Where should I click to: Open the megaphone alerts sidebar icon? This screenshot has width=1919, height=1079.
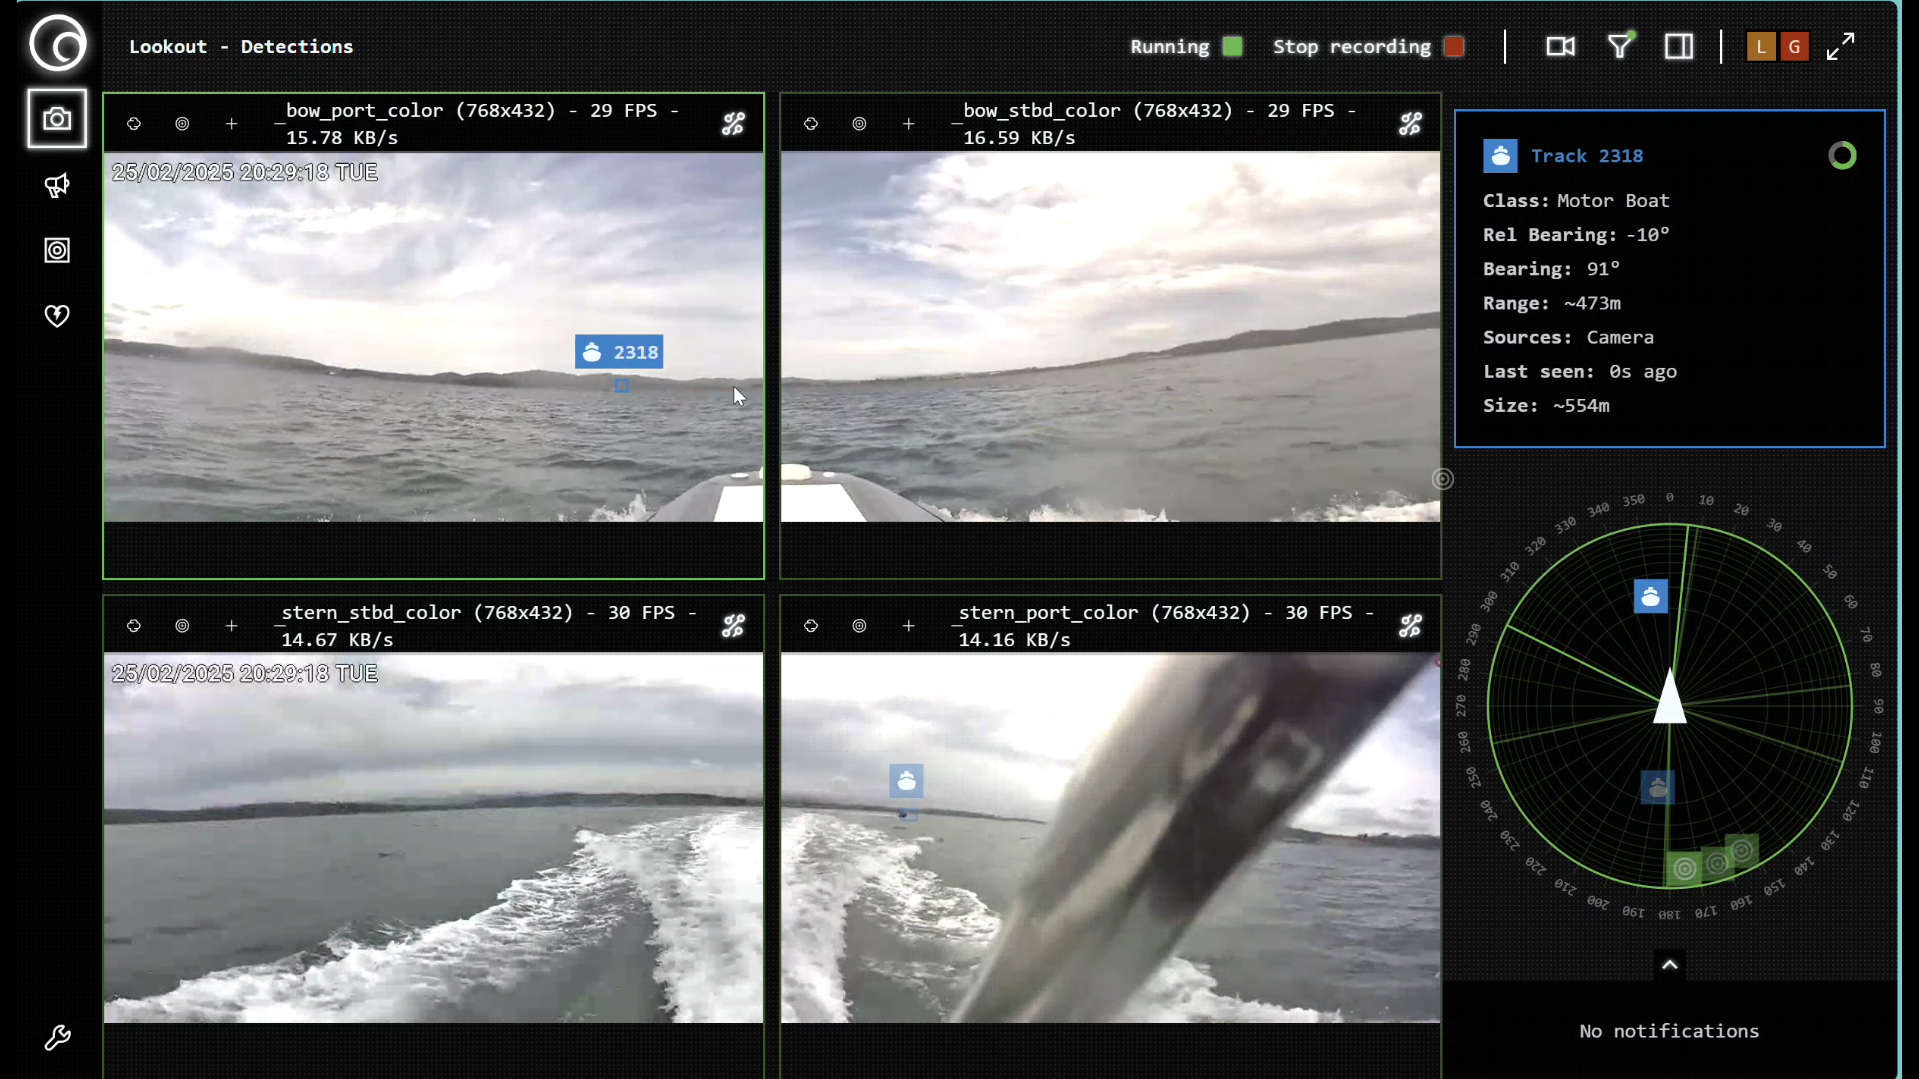(57, 185)
